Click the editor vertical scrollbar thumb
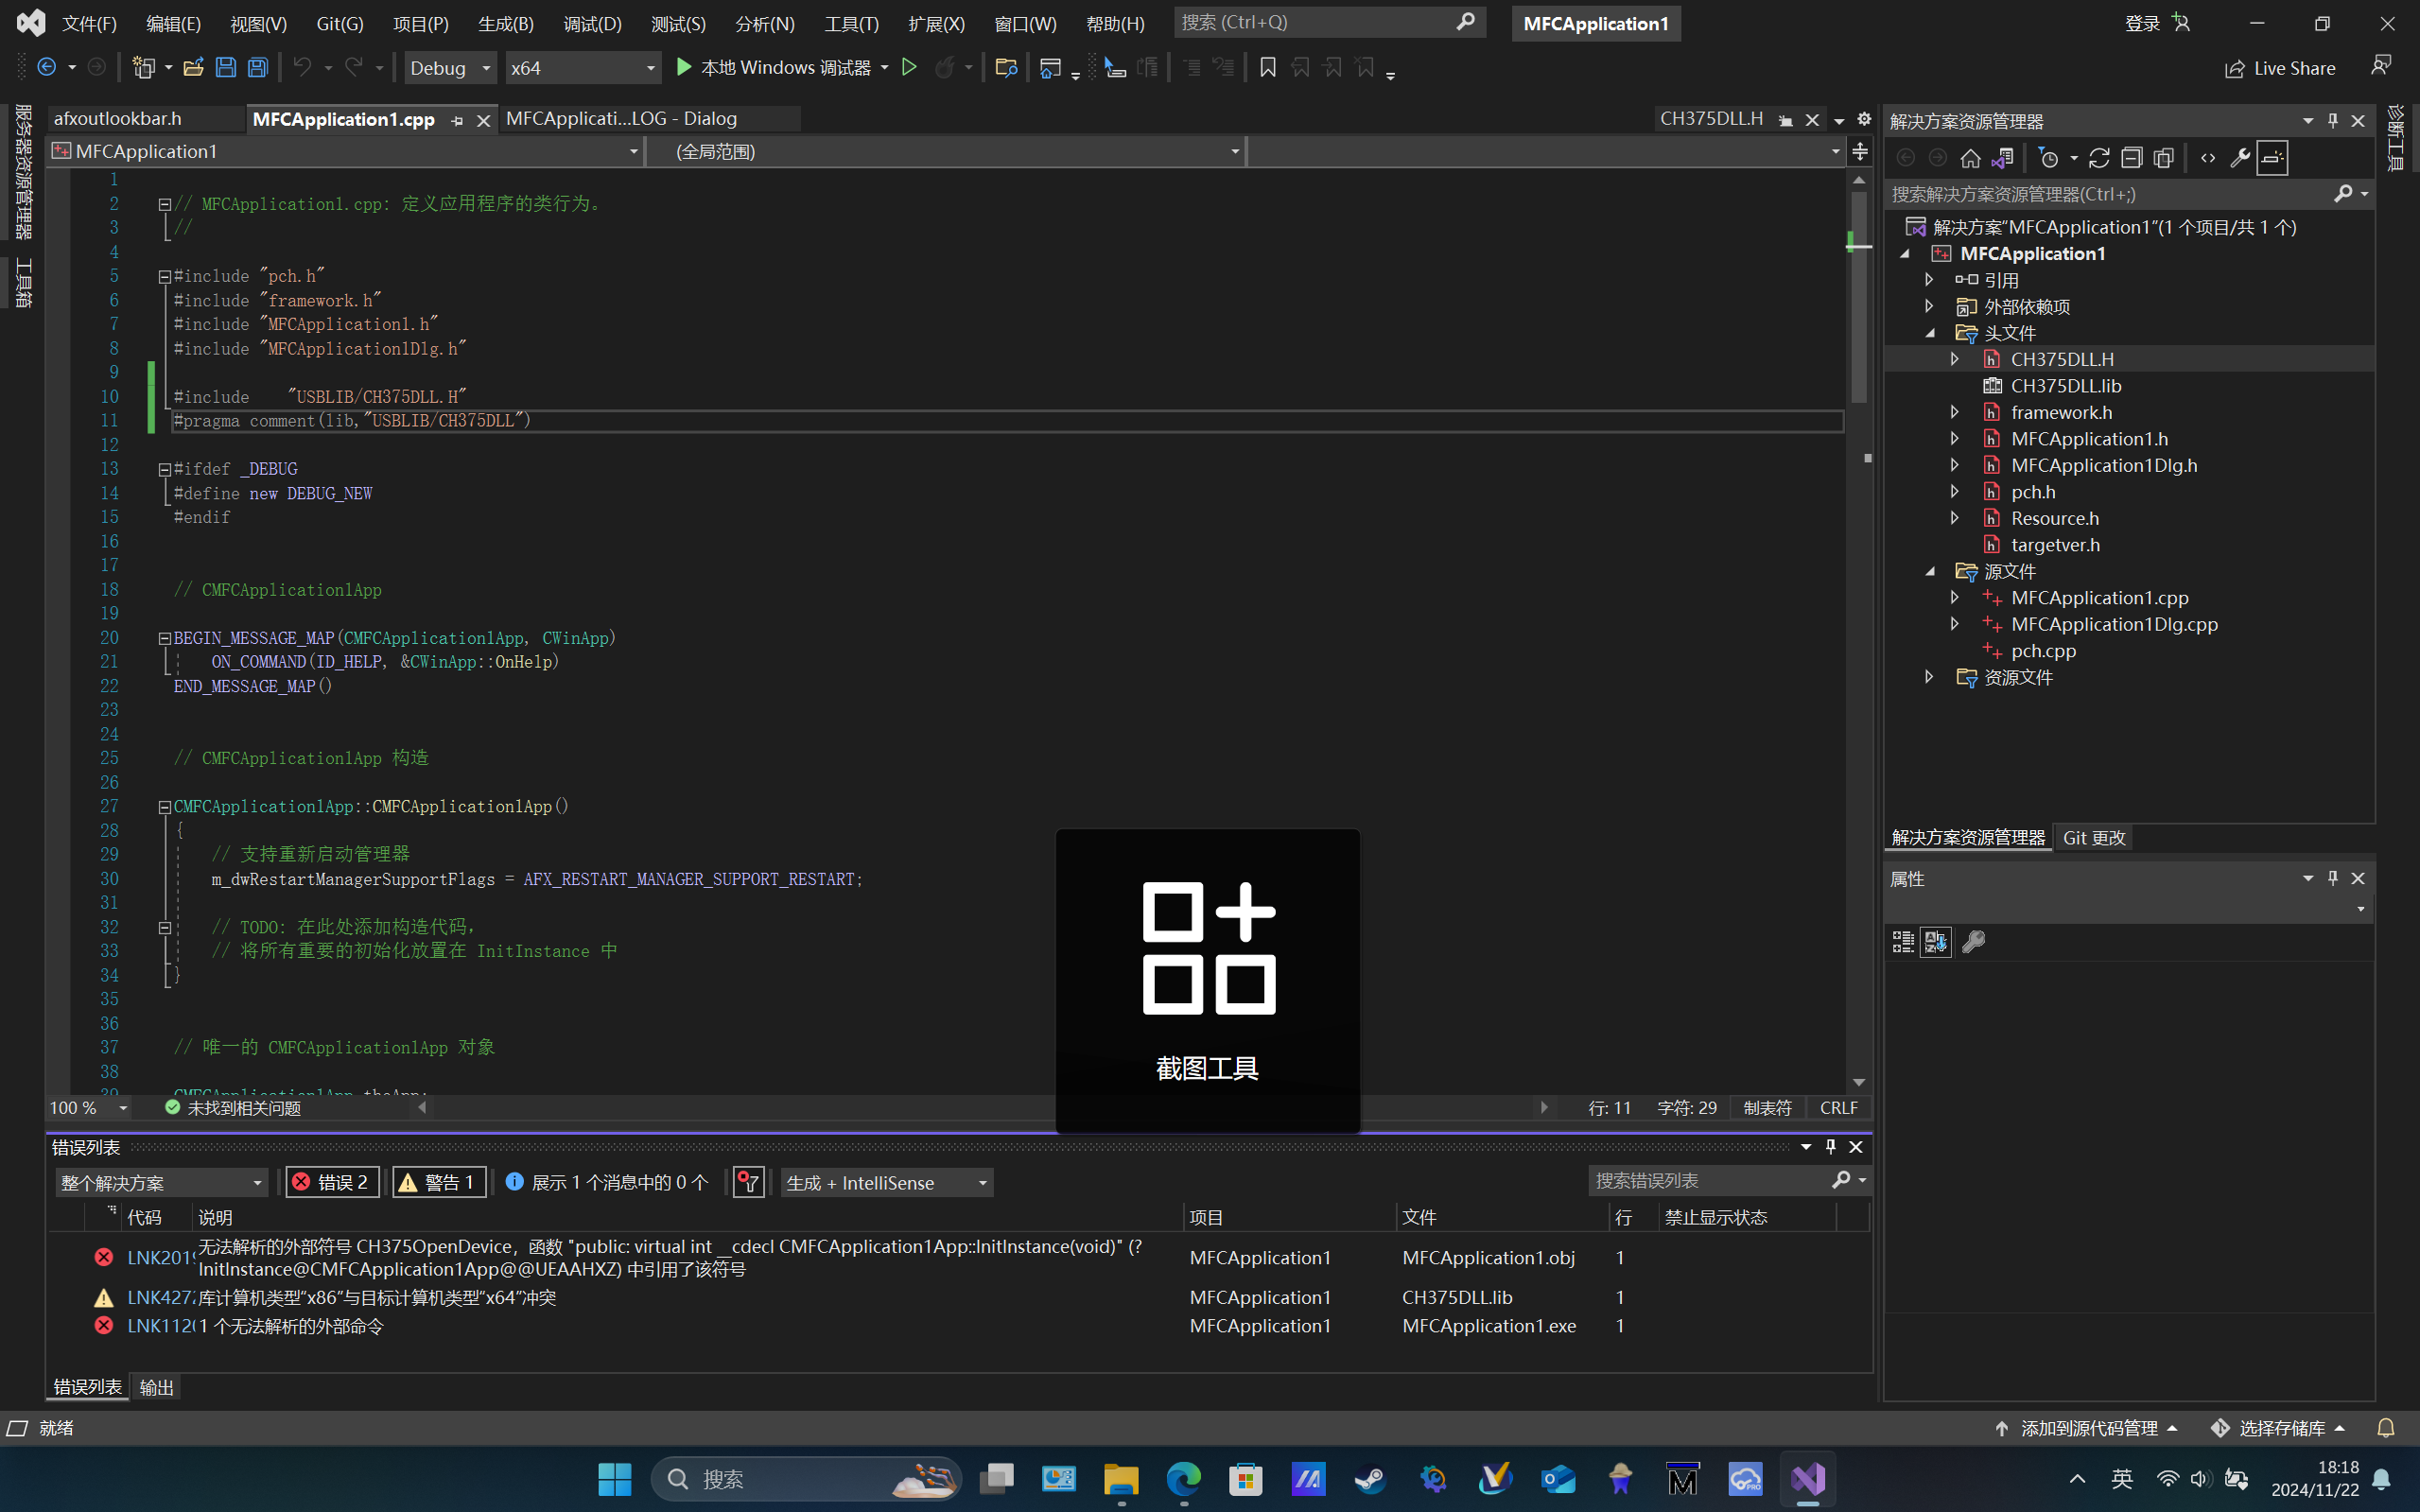2420x1512 pixels. 1858,297
